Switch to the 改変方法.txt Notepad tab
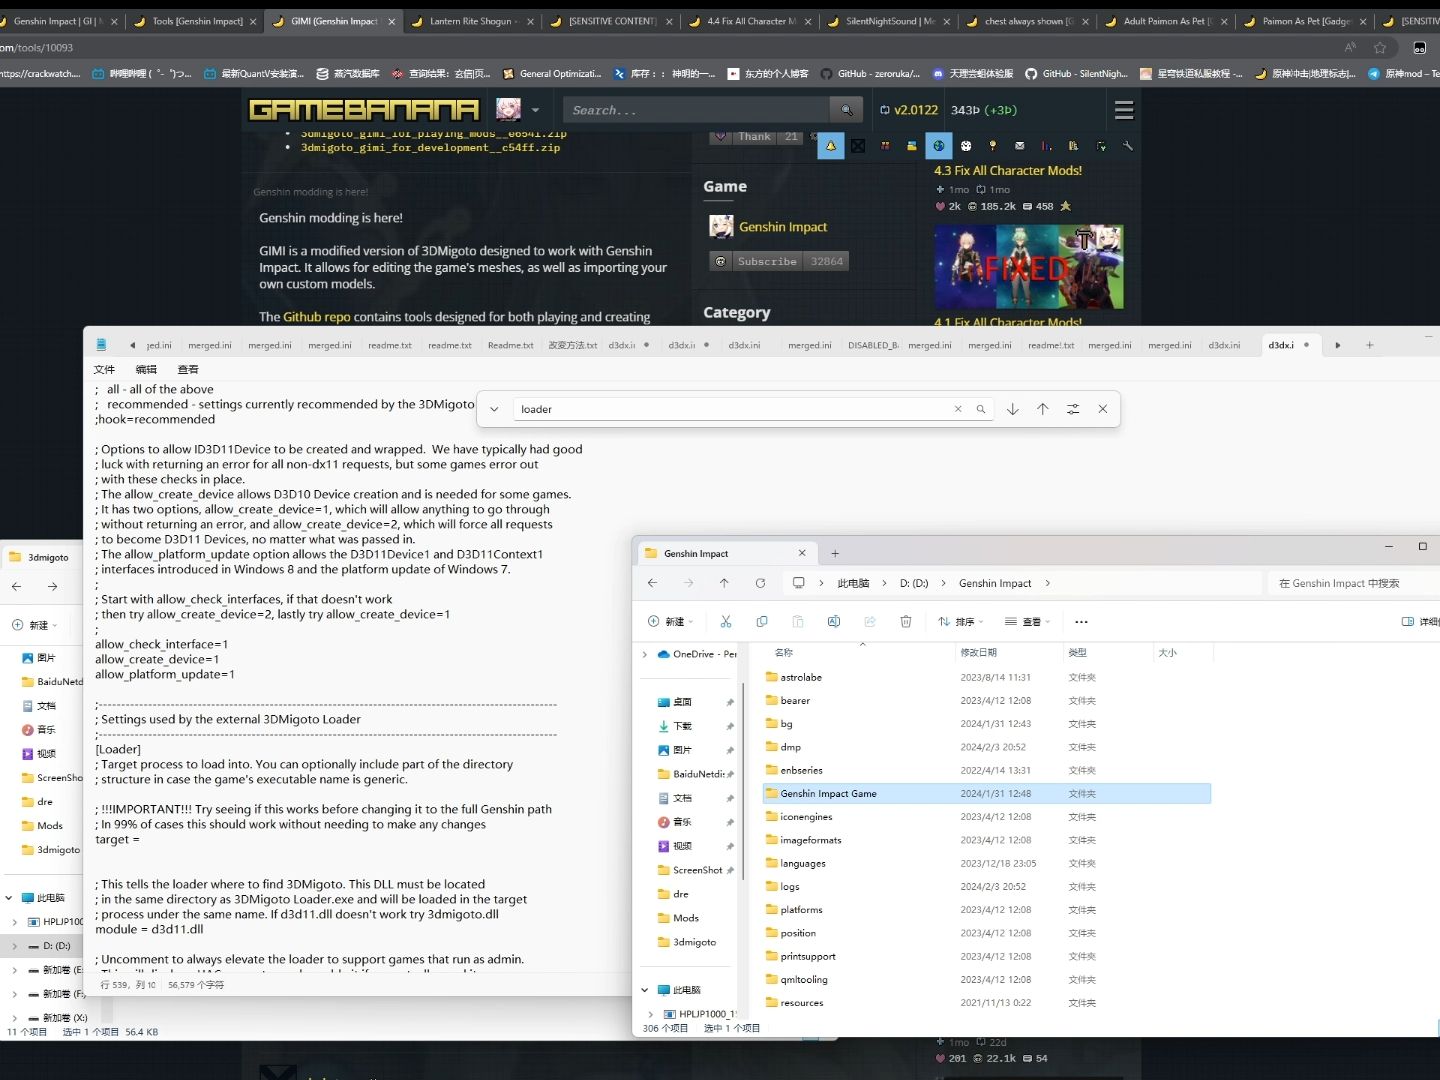The width and height of the screenshot is (1440, 1080). [x=572, y=345]
